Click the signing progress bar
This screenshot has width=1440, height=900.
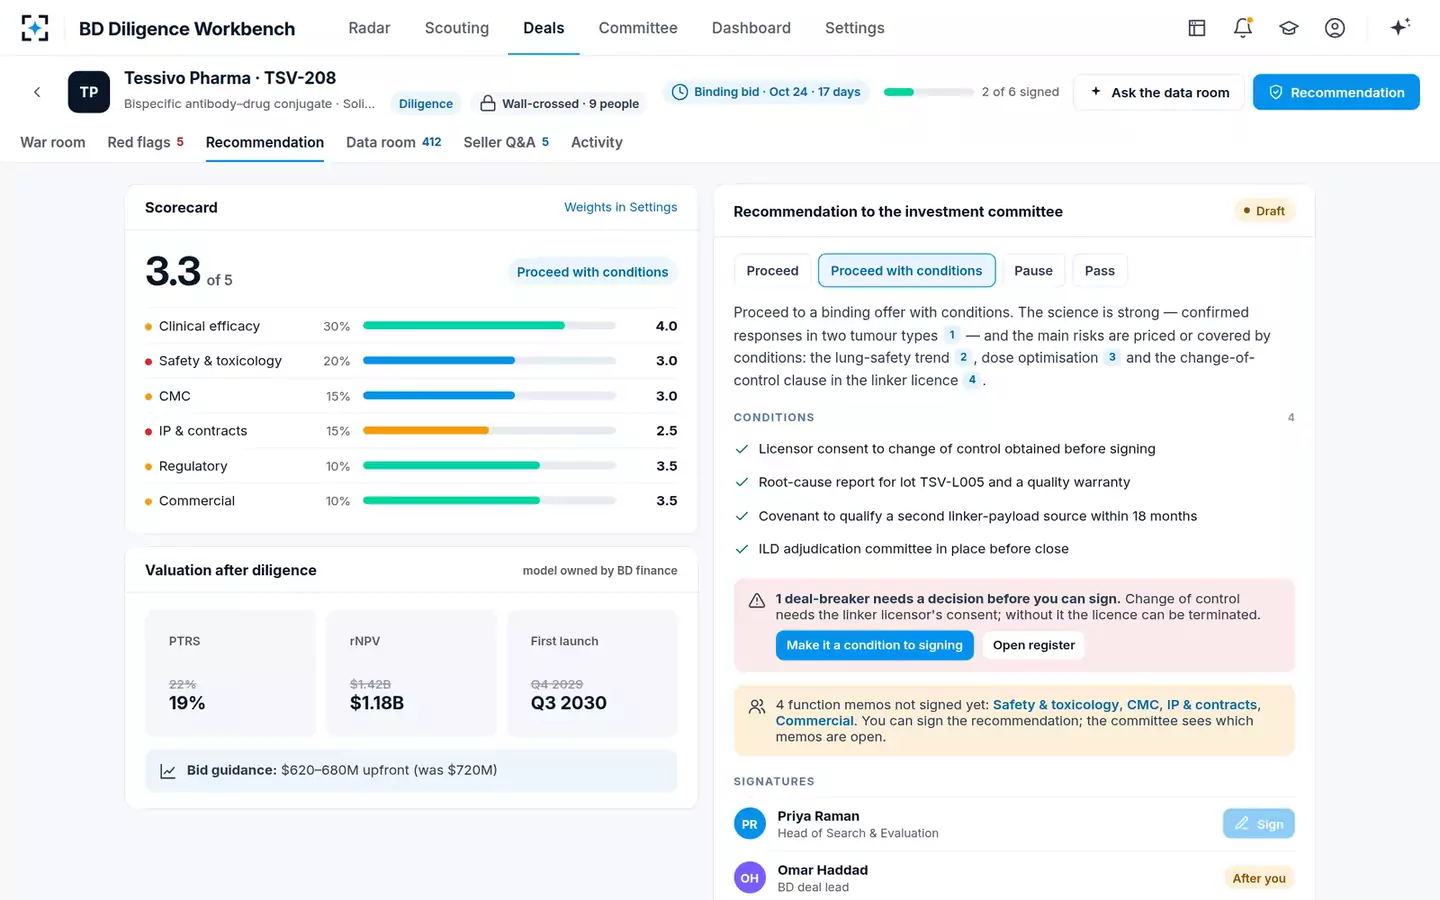[x=928, y=92]
